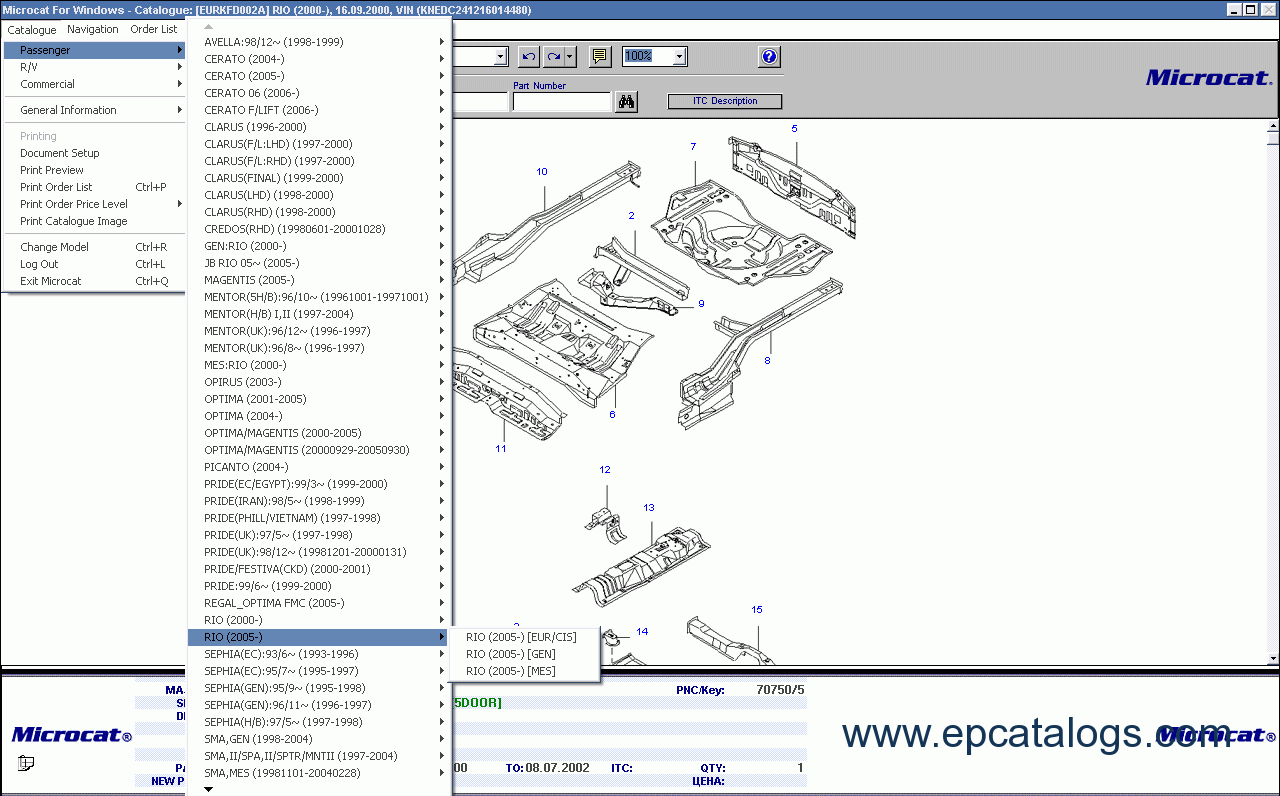Click submenu arrow beside MES:RIO (2000-)
This screenshot has width=1280, height=796.
pos(442,365)
